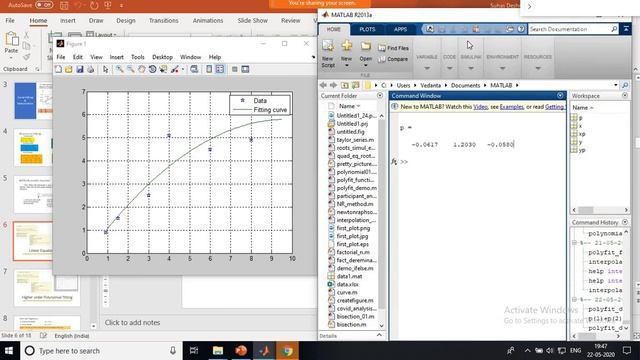The image size is (640, 360).
Task: Toggle Insert Legend in Figure toolbar
Action: [220, 69]
